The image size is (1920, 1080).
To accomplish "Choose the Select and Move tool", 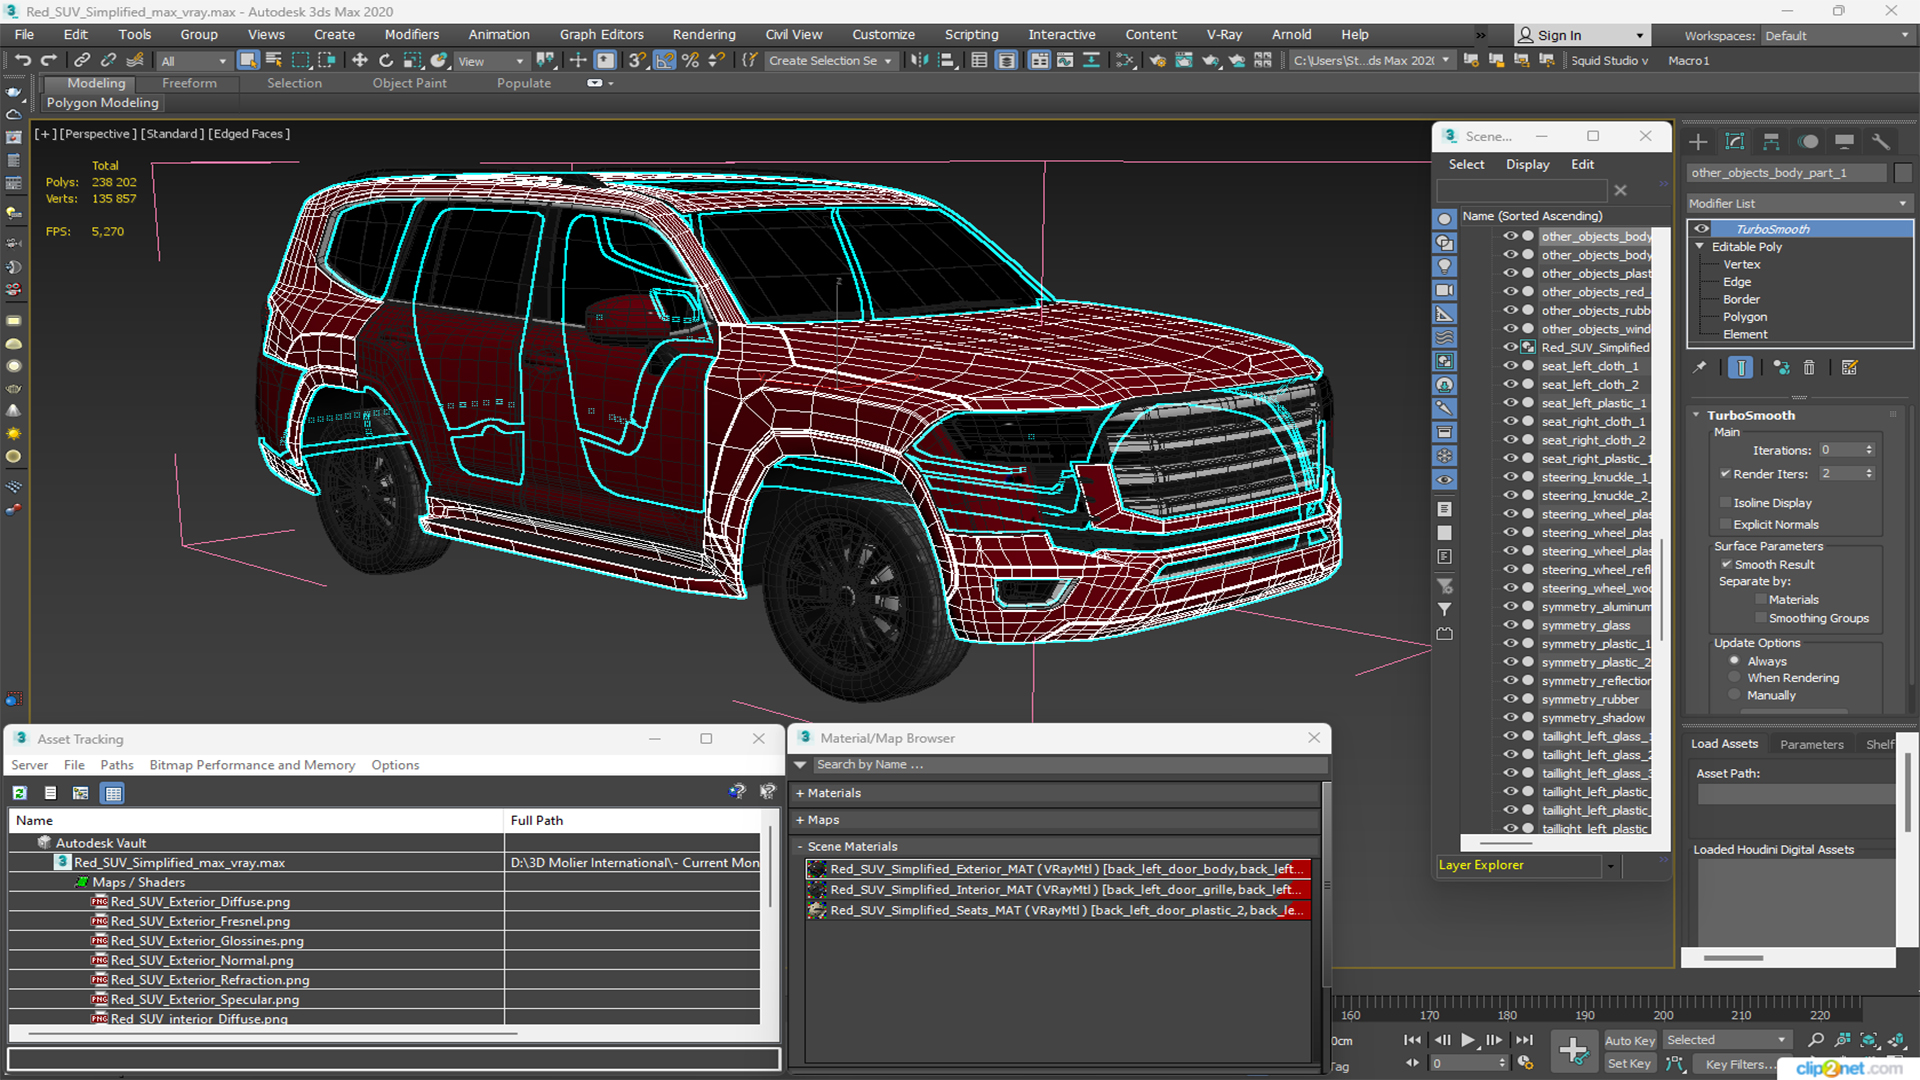I will point(360,61).
